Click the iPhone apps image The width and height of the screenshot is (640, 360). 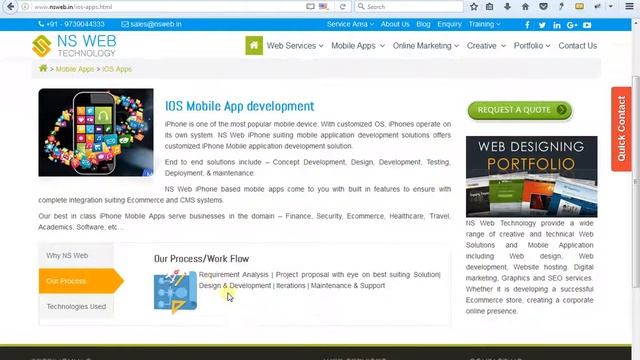(96, 132)
